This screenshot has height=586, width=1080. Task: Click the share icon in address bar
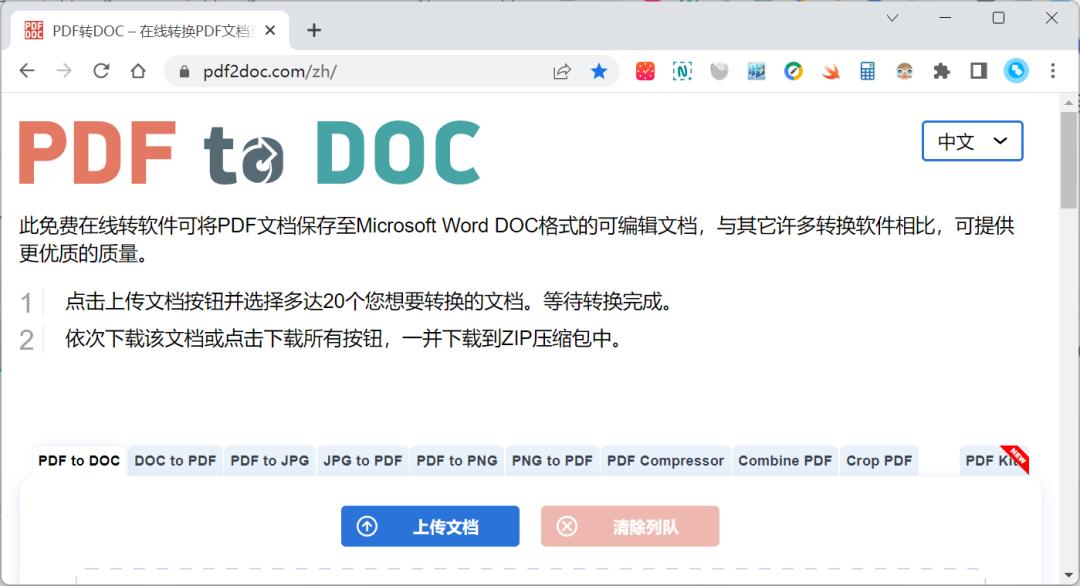(562, 70)
